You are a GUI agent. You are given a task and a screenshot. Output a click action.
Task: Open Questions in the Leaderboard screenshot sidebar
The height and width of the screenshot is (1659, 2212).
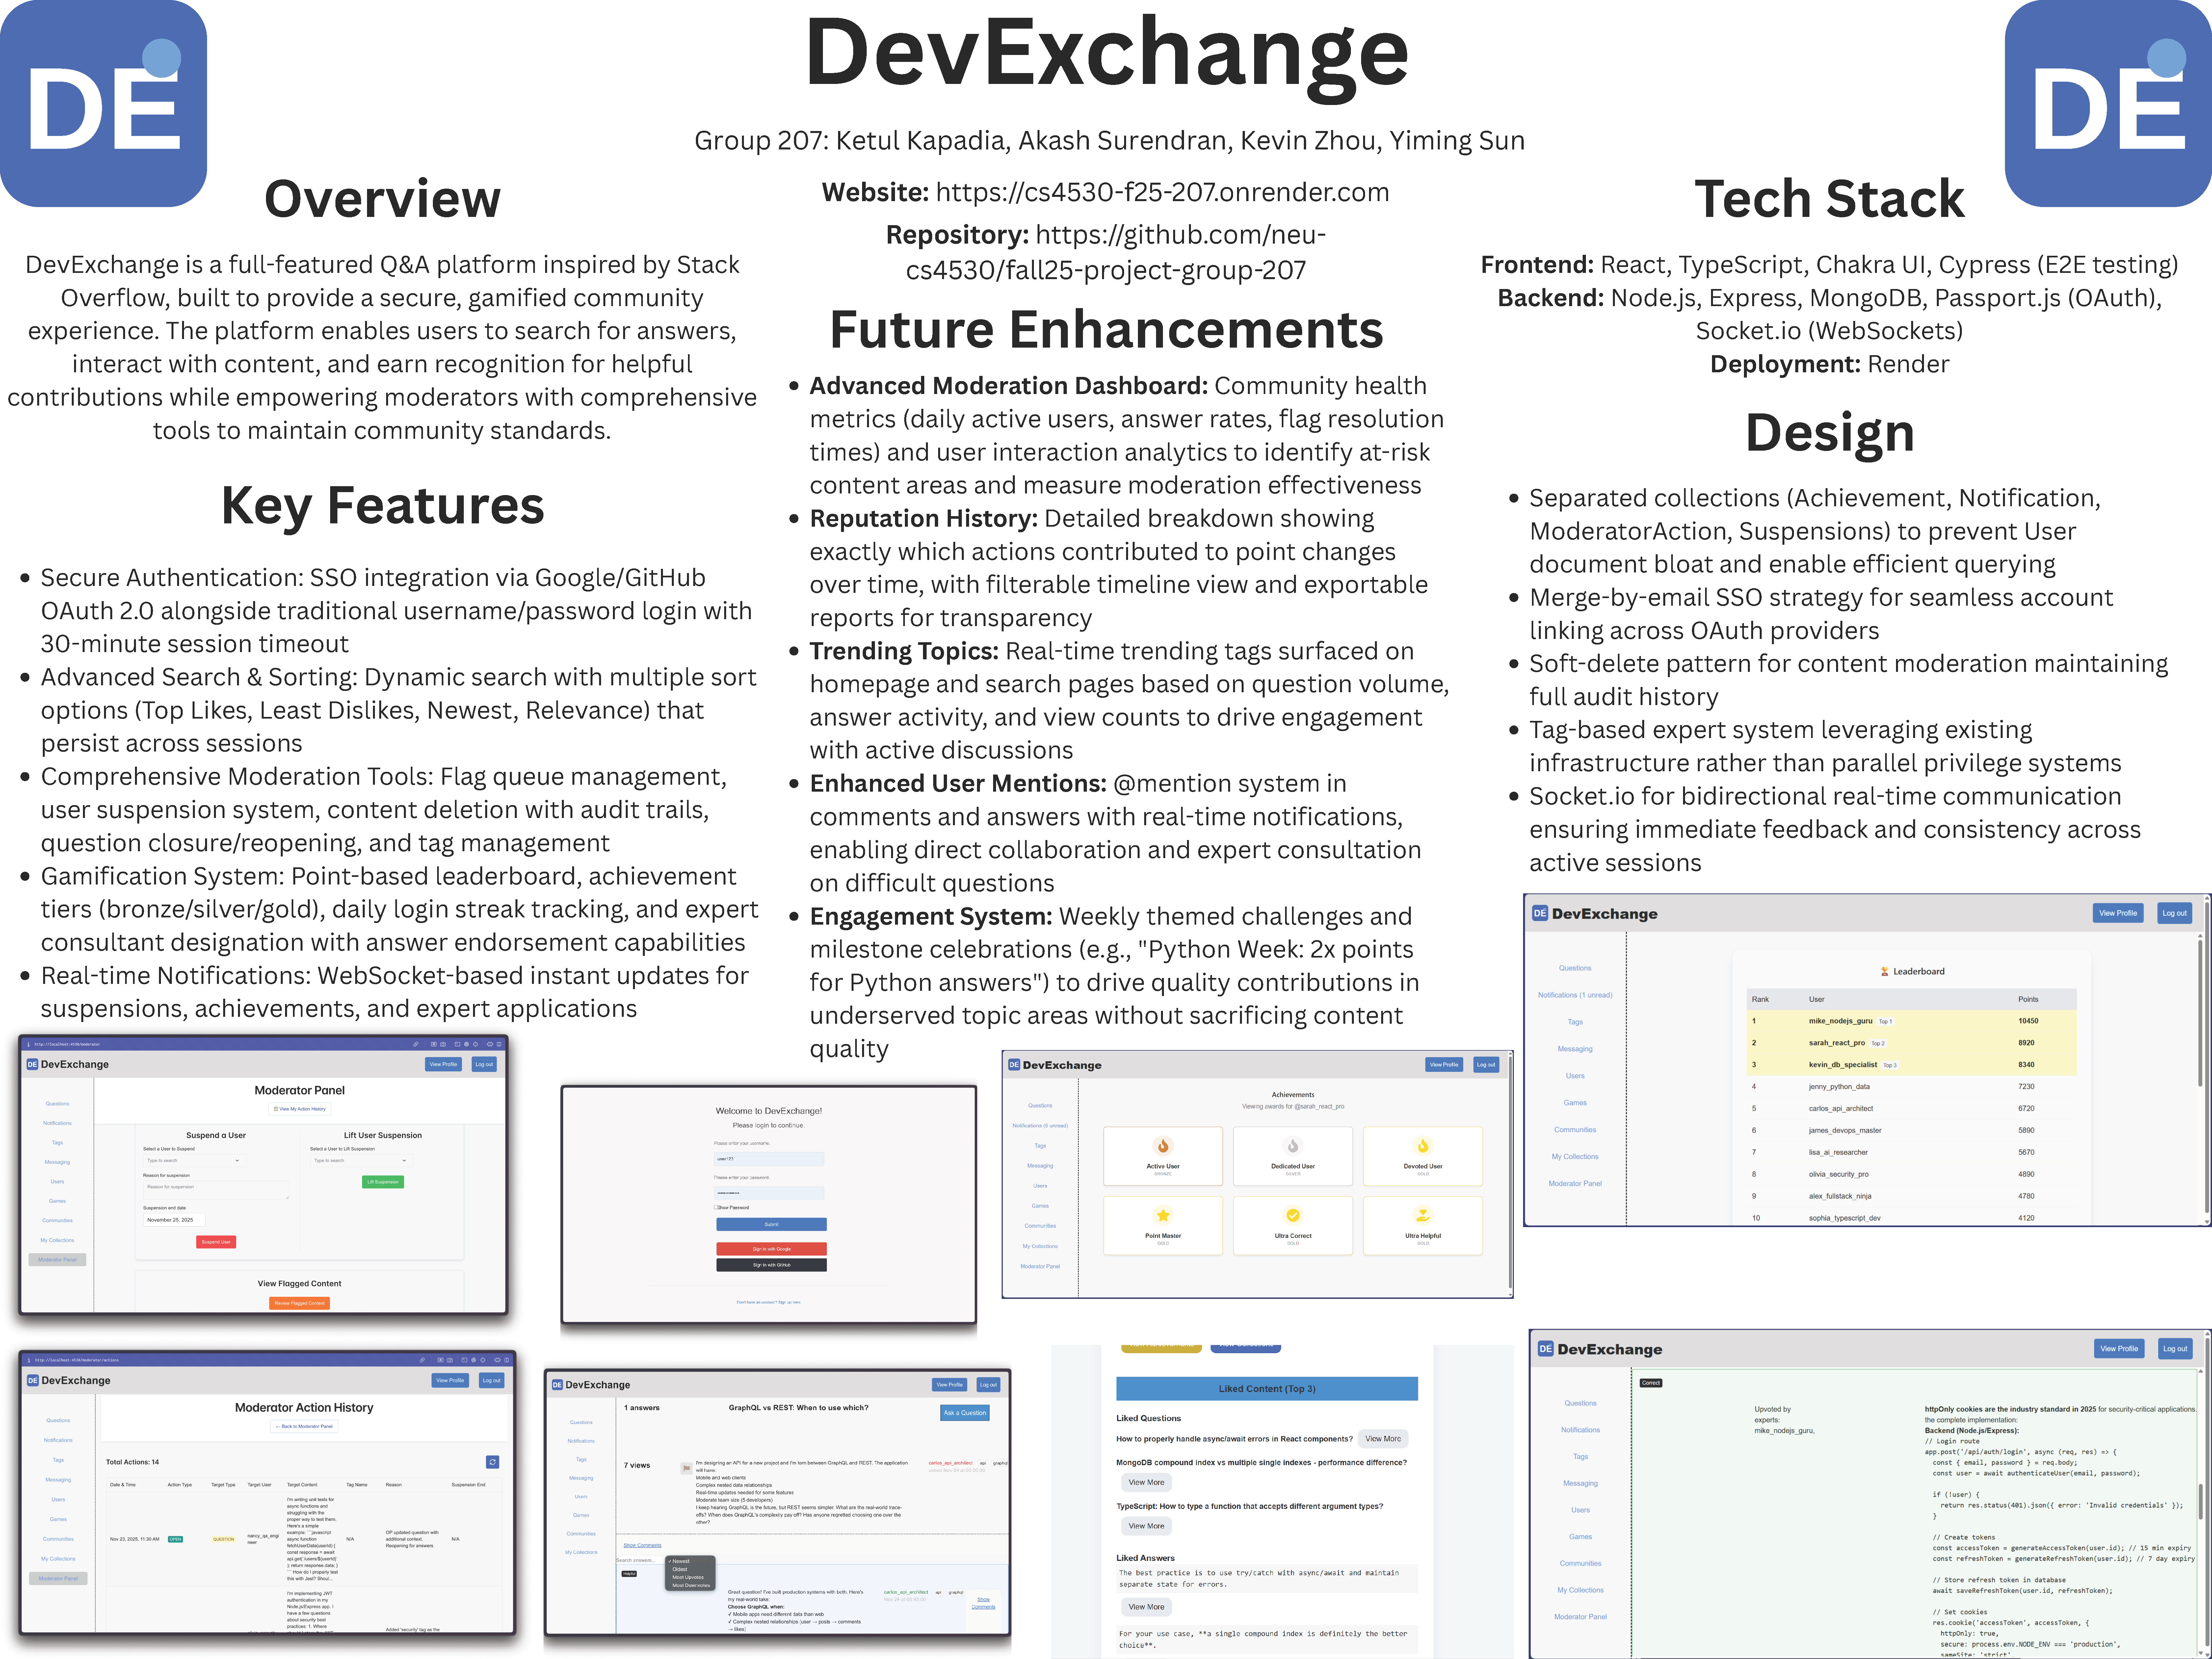[1575, 968]
